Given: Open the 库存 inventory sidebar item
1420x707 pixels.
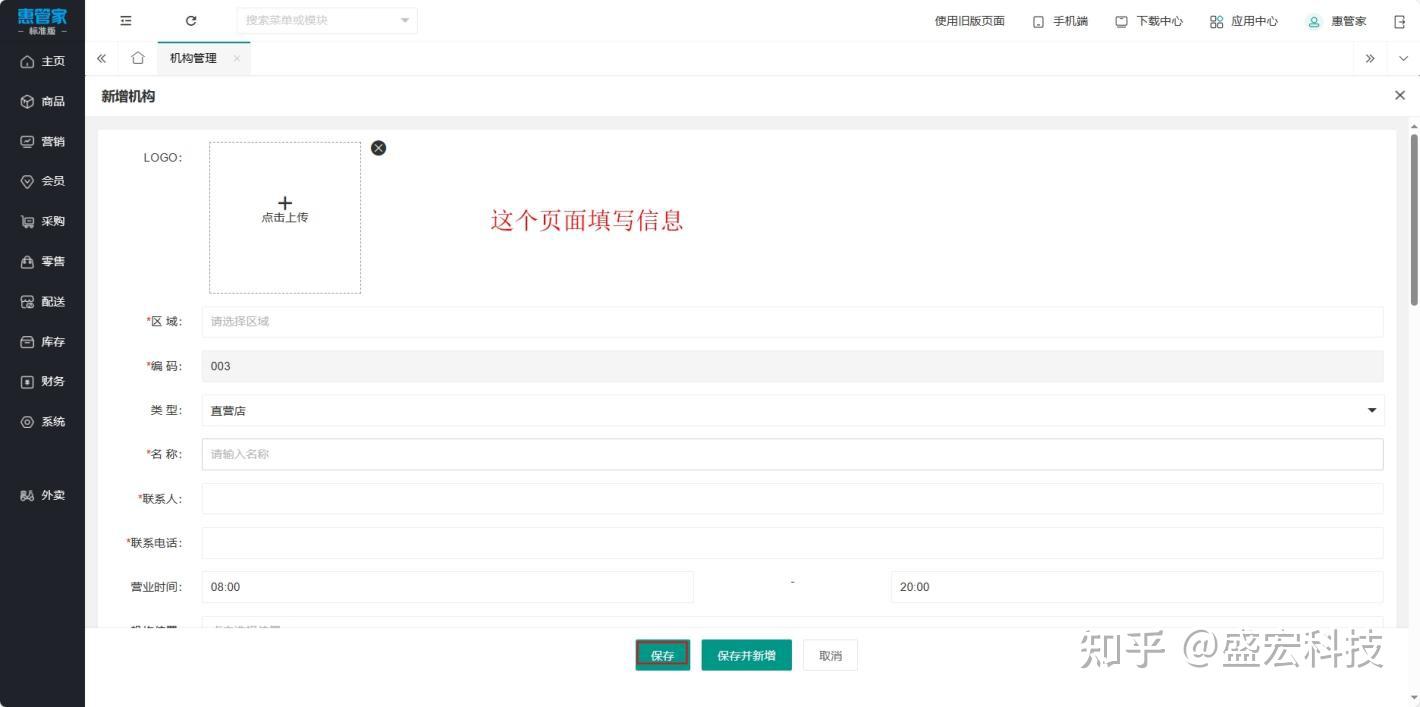Looking at the screenshot, I should coord(42,342).
